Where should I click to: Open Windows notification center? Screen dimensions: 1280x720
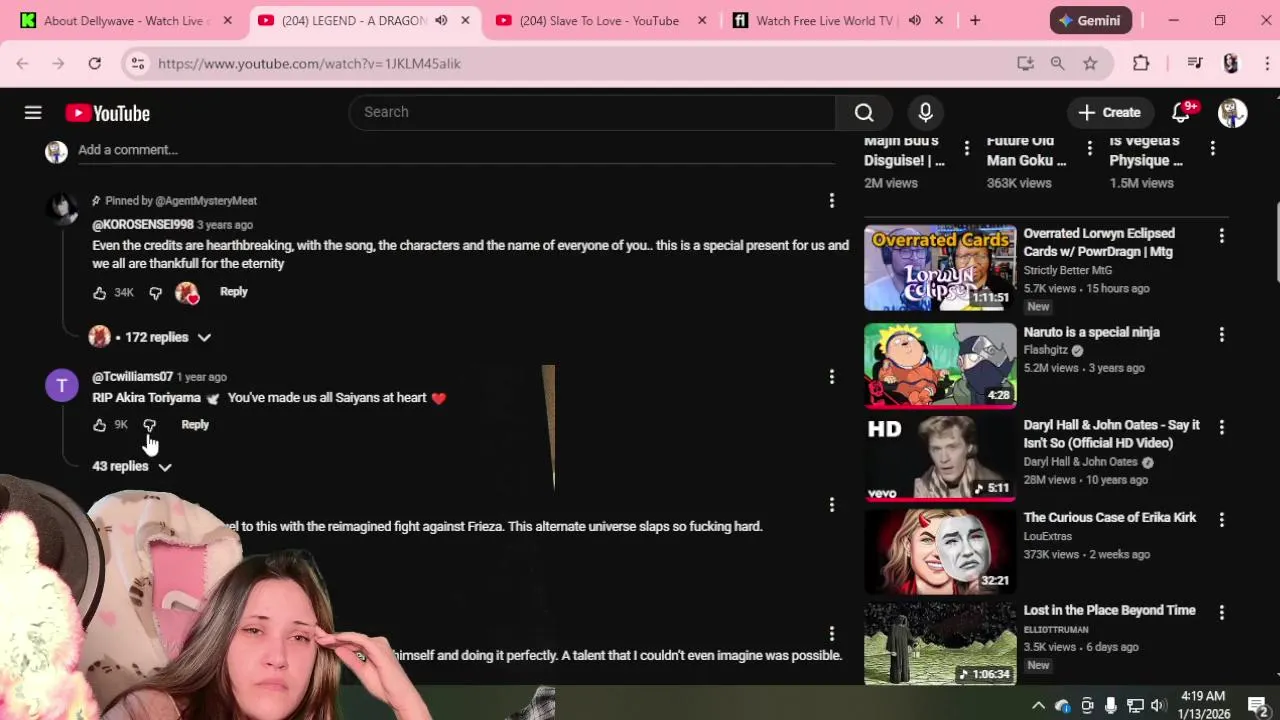click(1257, 705)
